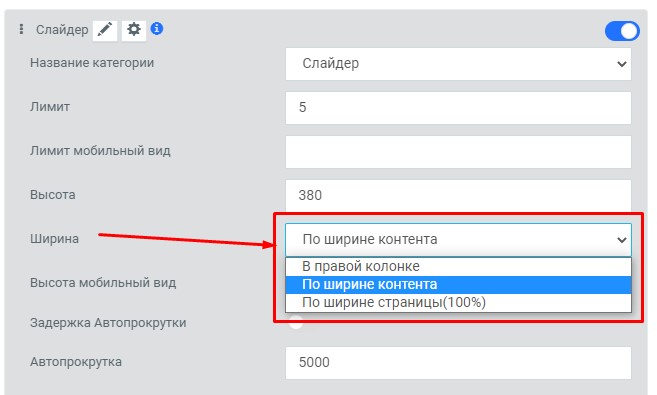Toggle the Слайдер module switch off
This screenshot has width=657, height=395.
(622, 31)
